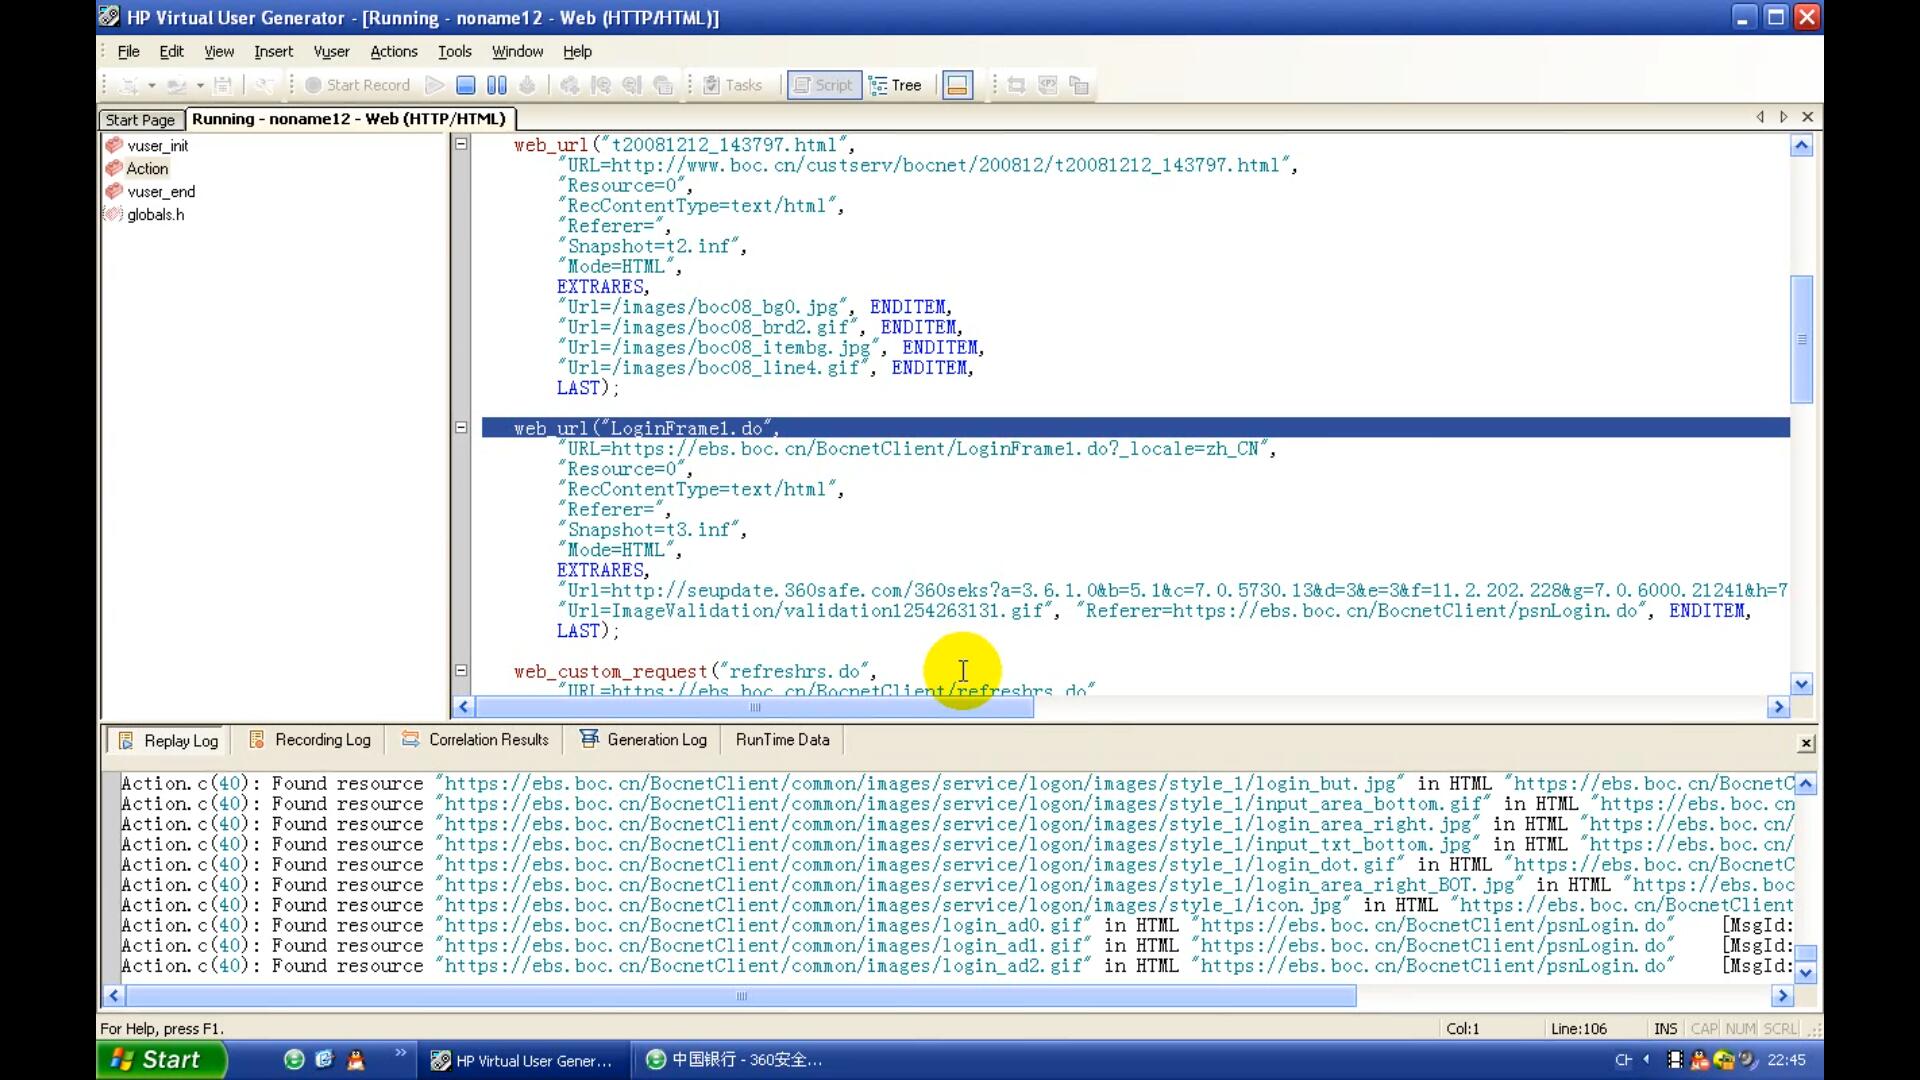The image size is (1920, 1080).
Task: Click the tab strip scroll left arrow
Action: [x=1760, y=117]
